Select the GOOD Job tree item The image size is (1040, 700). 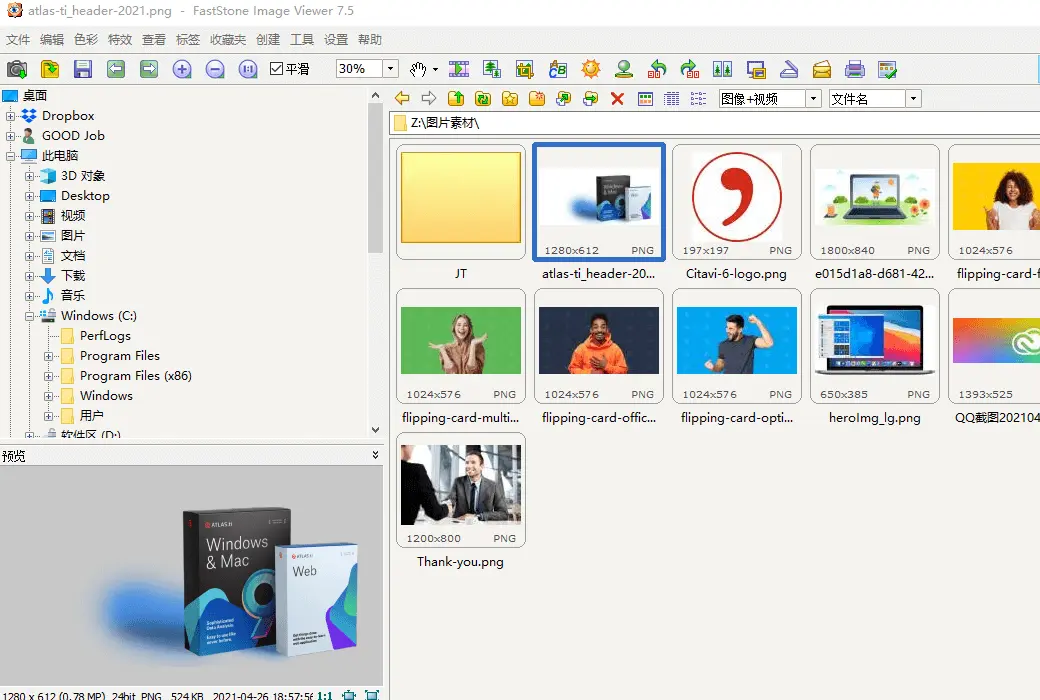click(x=73, y=135)
